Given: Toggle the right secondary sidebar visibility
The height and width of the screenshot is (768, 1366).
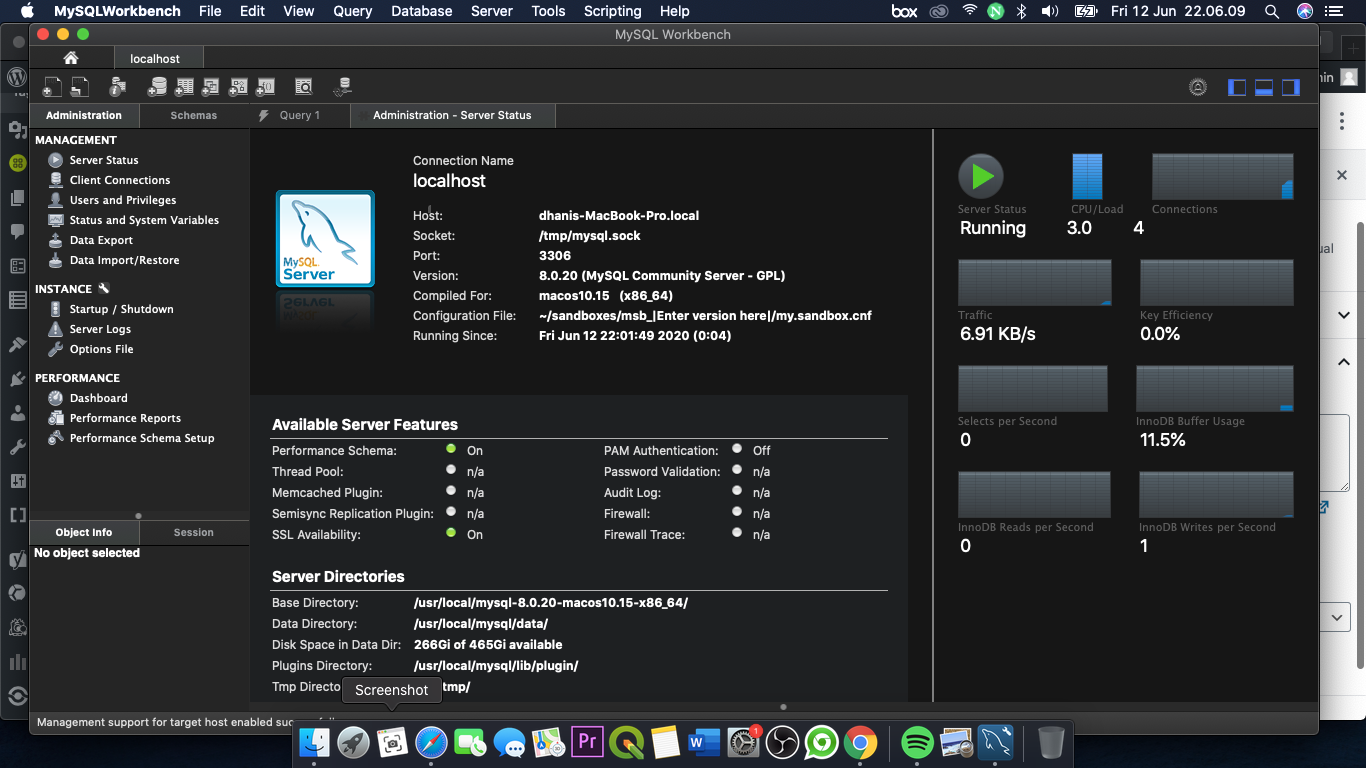Looking at the screenshot, I should click(1291, 87).
